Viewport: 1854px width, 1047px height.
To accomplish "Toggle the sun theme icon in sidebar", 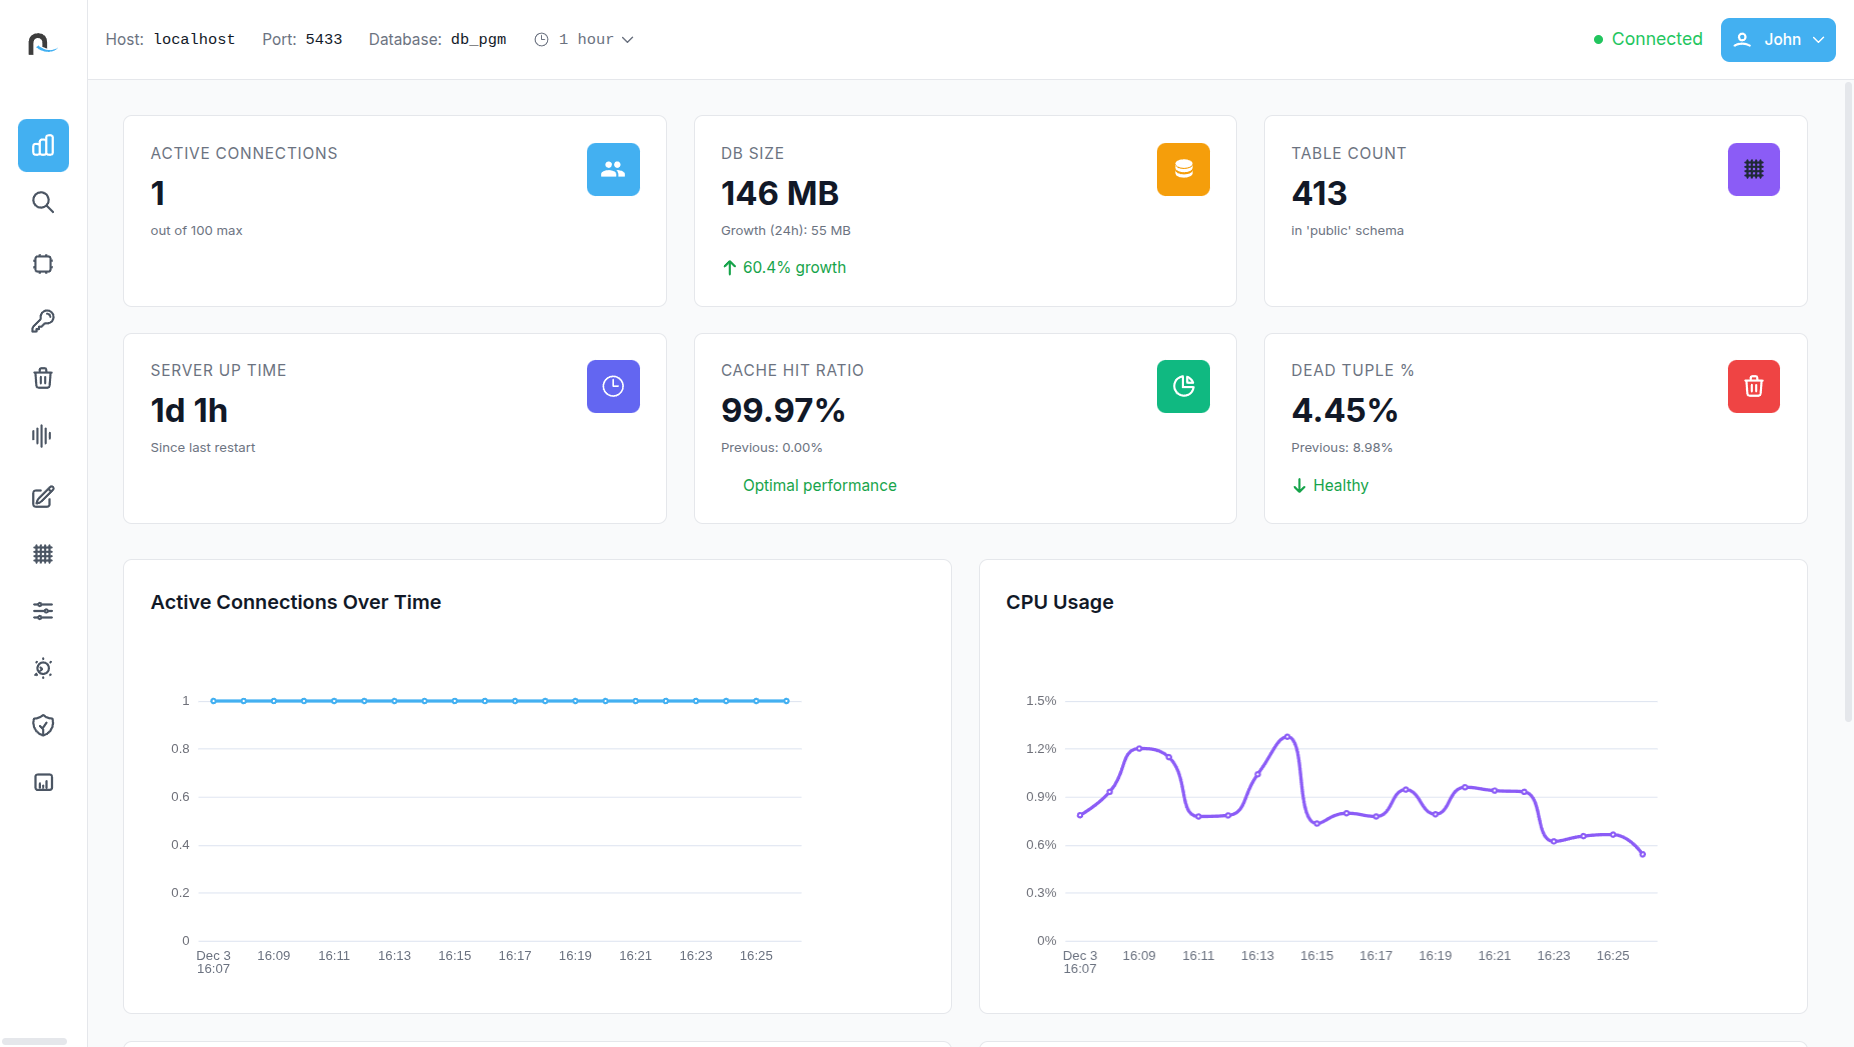I will point(43,668).
